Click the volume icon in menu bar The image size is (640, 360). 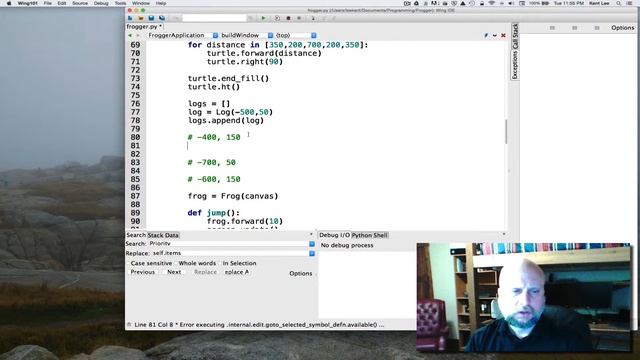click(511, 3)
